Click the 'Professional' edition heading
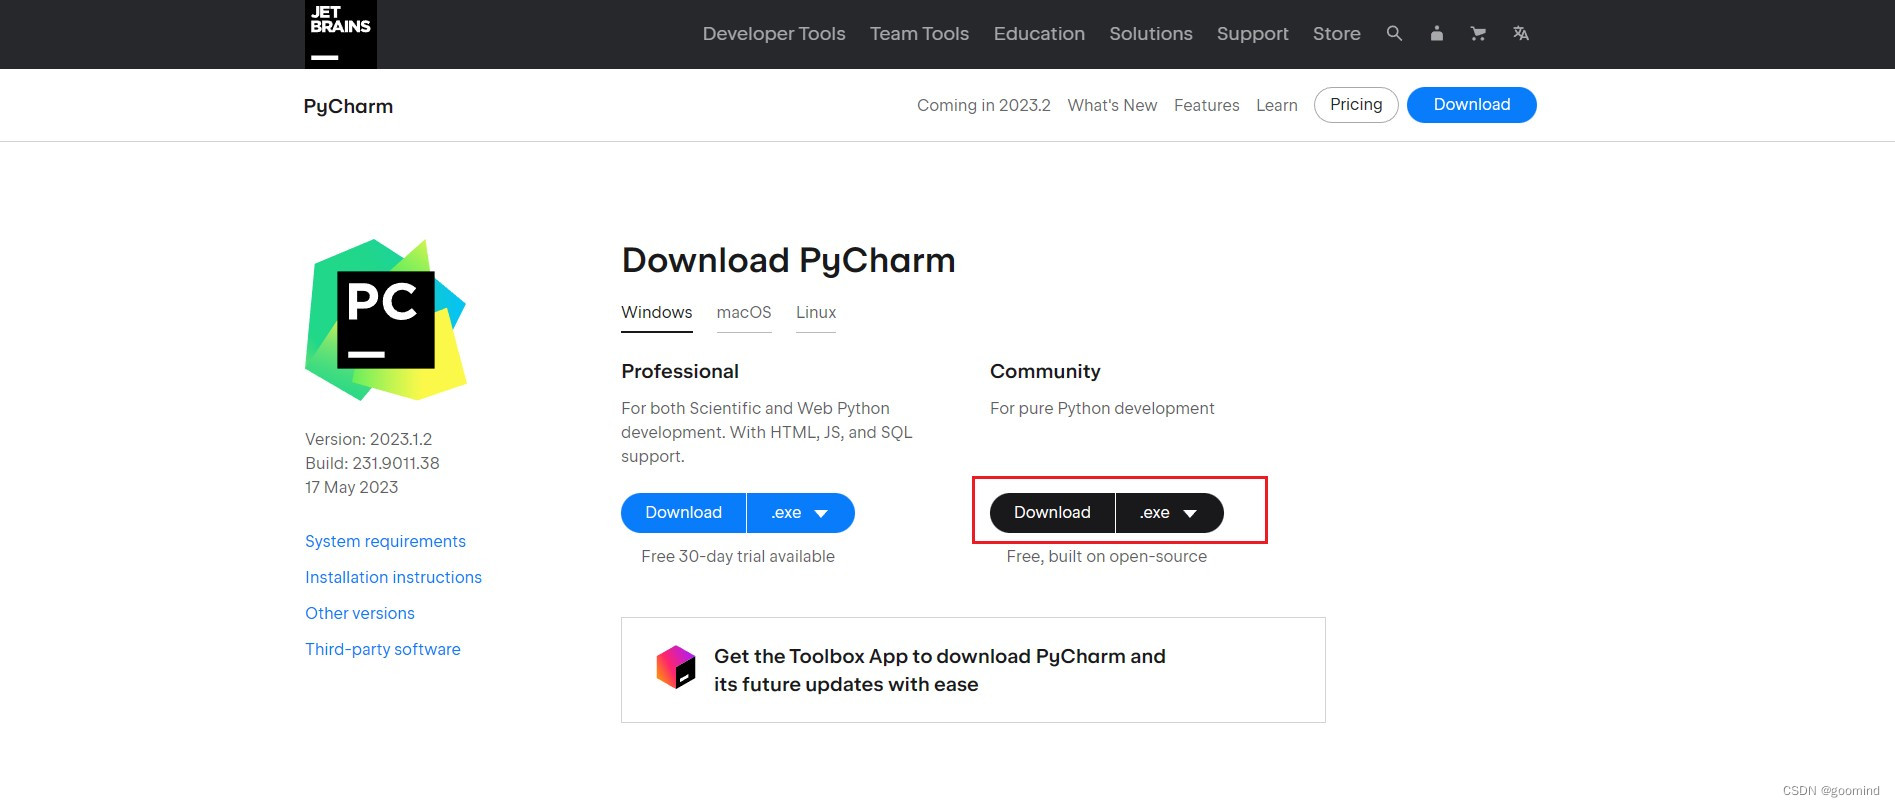The image size is (1895, 807). coord(680,371)
